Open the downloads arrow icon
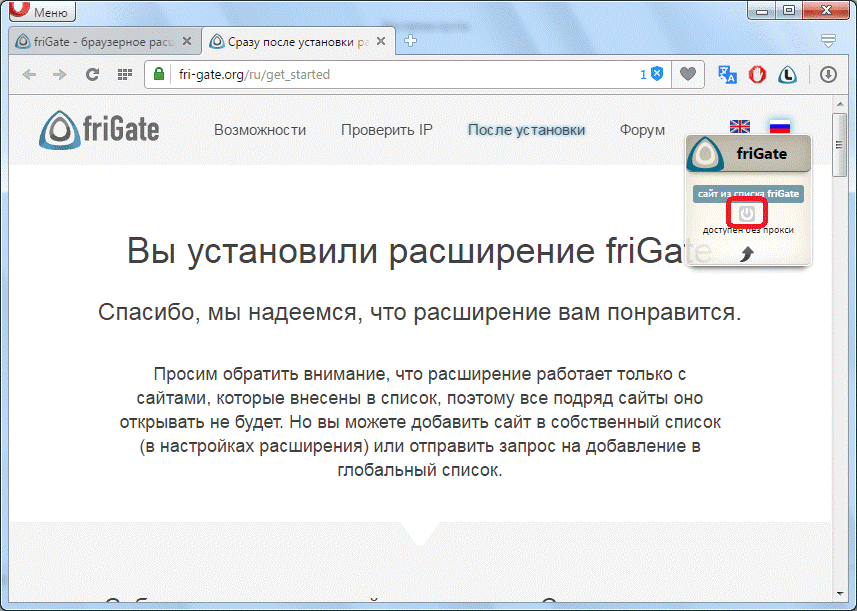Image resolution: width=857 pixels, height=611 pixels. point(828,74)
